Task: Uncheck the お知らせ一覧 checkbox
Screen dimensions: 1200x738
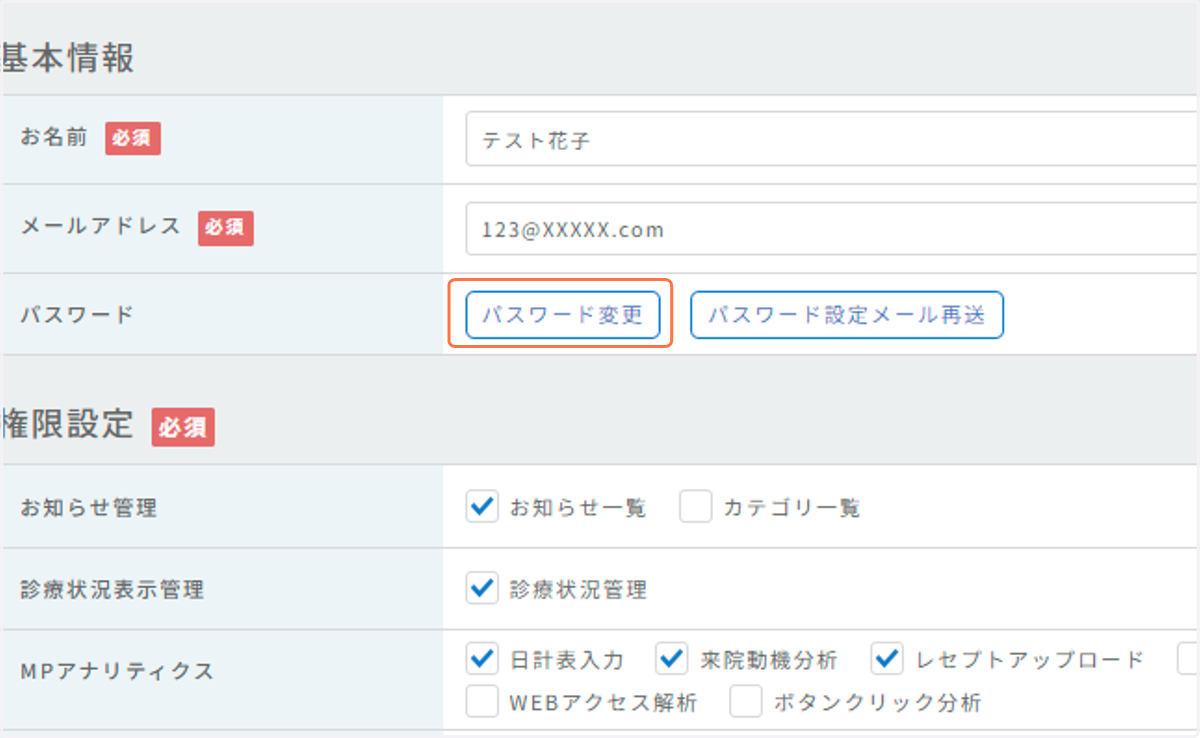Action: pos(482,507)
